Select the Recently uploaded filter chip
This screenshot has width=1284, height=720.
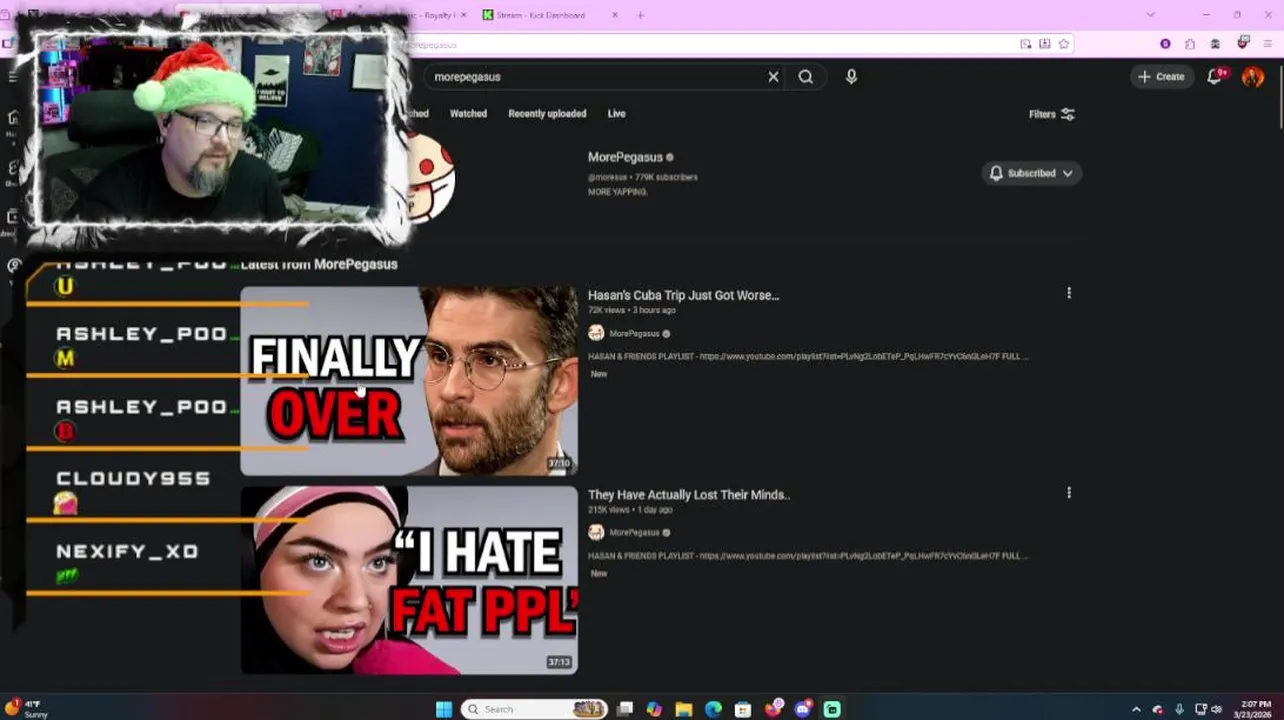click(547, 114)
